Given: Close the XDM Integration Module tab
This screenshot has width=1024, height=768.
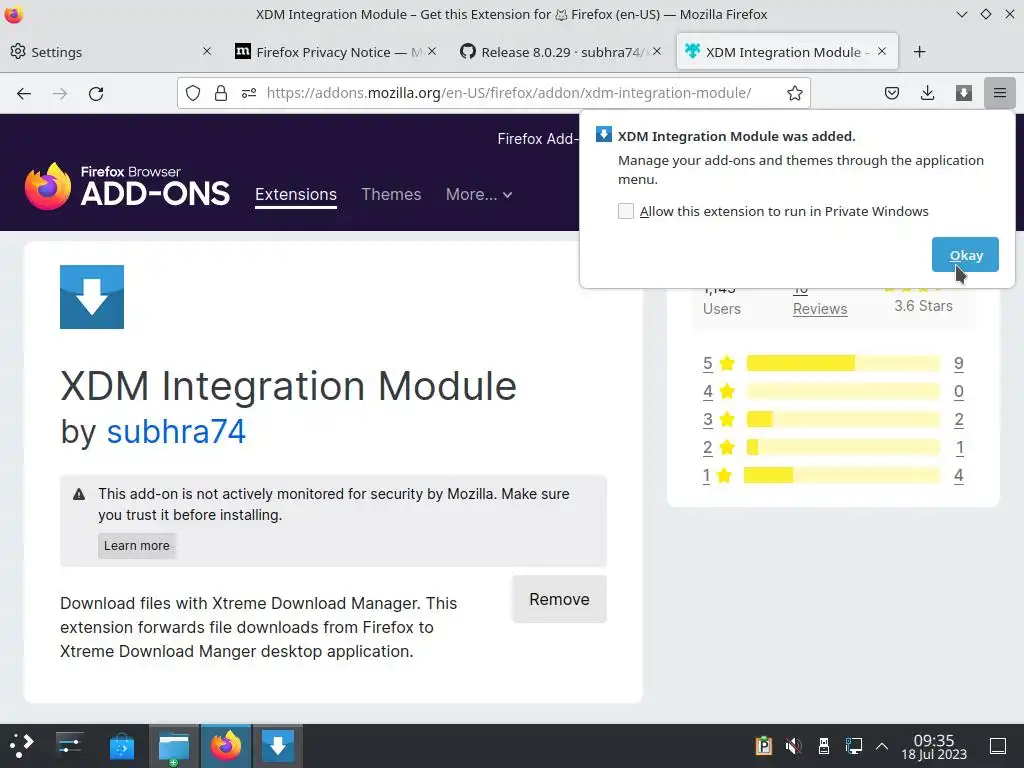Looking at the screenshot, I should click(x=882, y=51).
